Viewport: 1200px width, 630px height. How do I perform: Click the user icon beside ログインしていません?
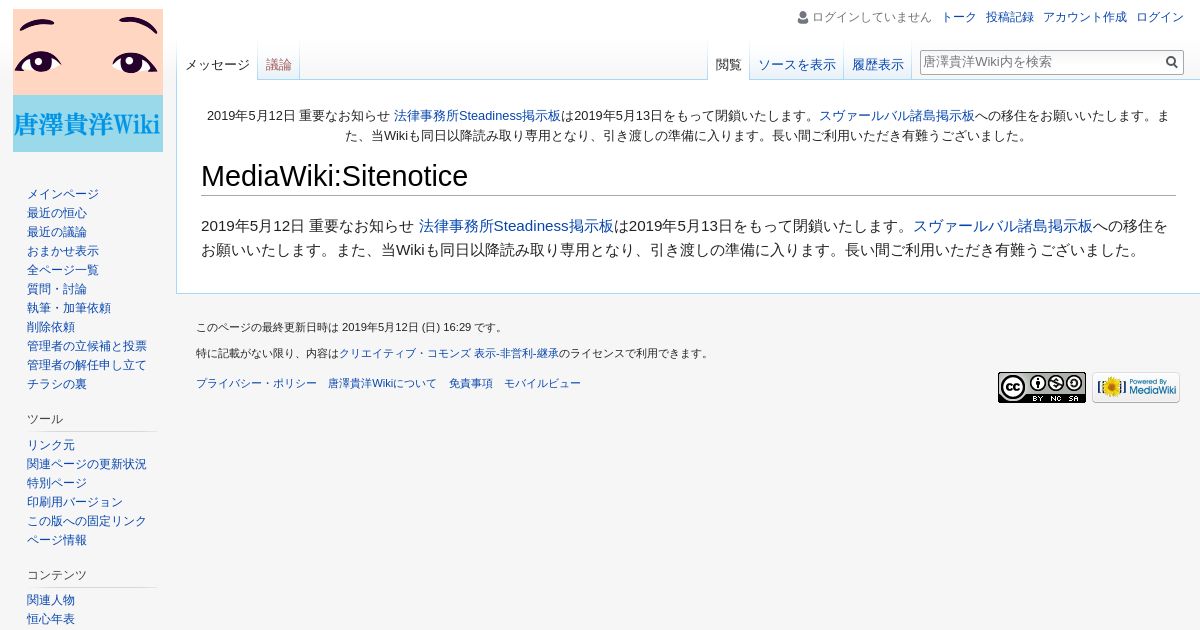tap(803, 17)
